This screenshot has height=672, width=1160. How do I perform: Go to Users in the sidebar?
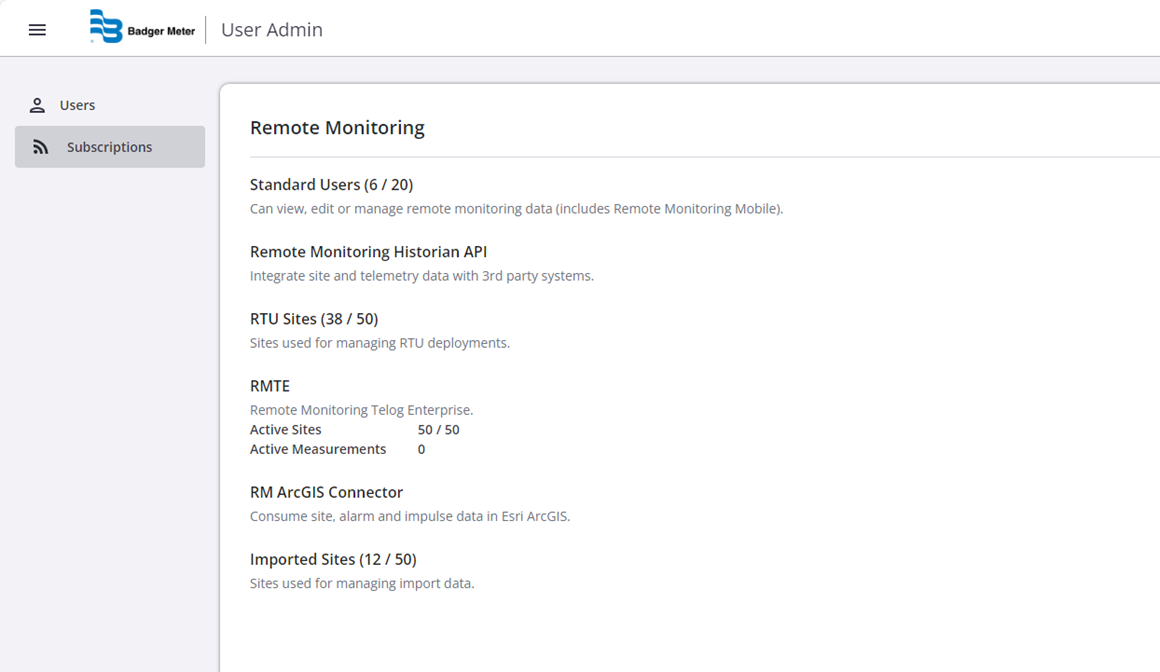click(77, 105)
